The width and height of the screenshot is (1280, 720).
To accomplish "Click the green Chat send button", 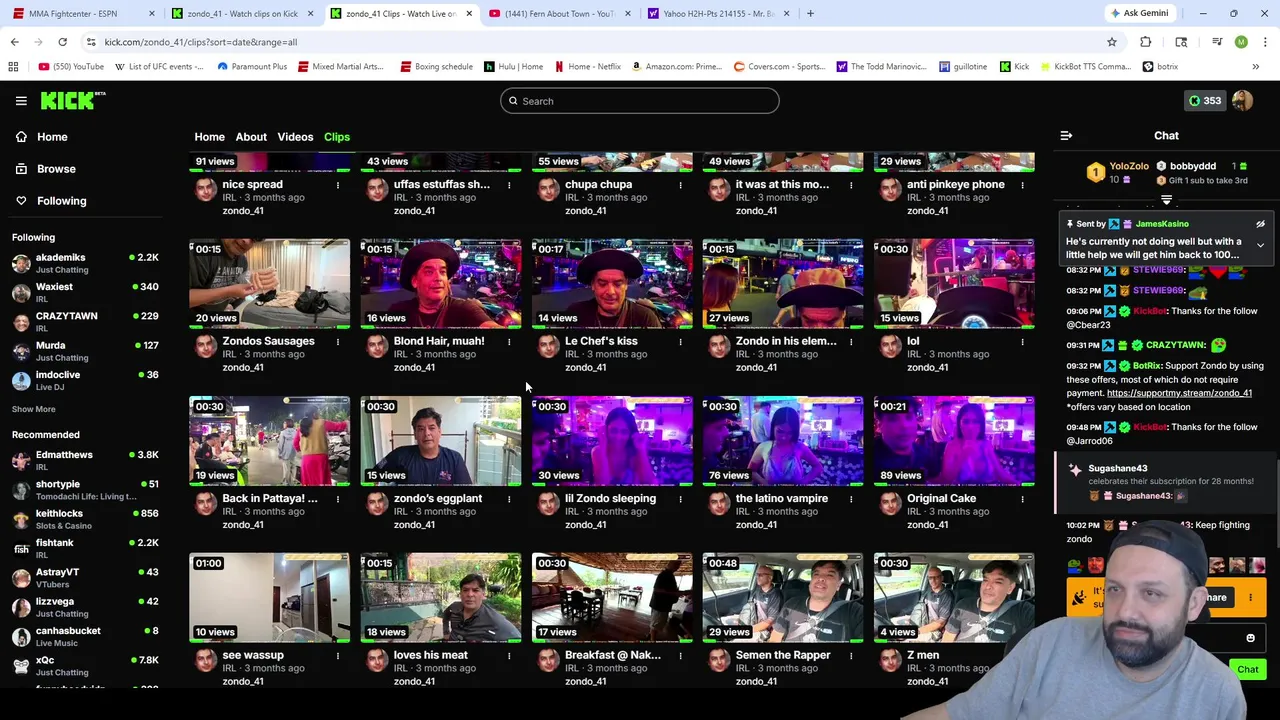I will pyautogui.click(x=1247, y=670).
